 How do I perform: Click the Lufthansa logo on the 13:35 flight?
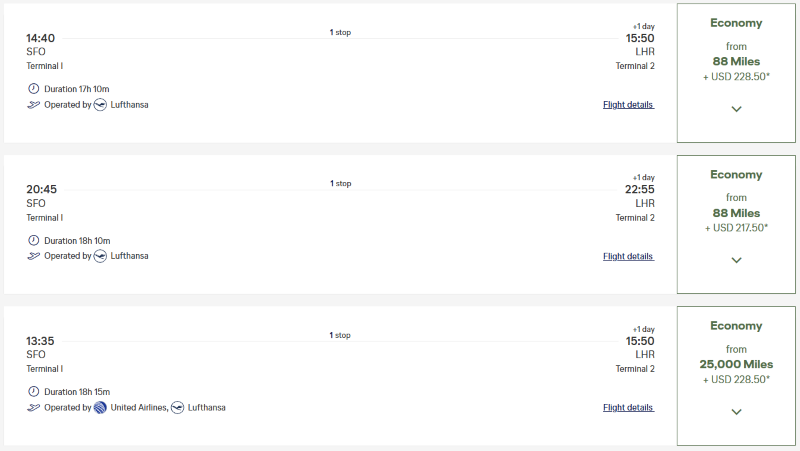(x=178, y=407)
